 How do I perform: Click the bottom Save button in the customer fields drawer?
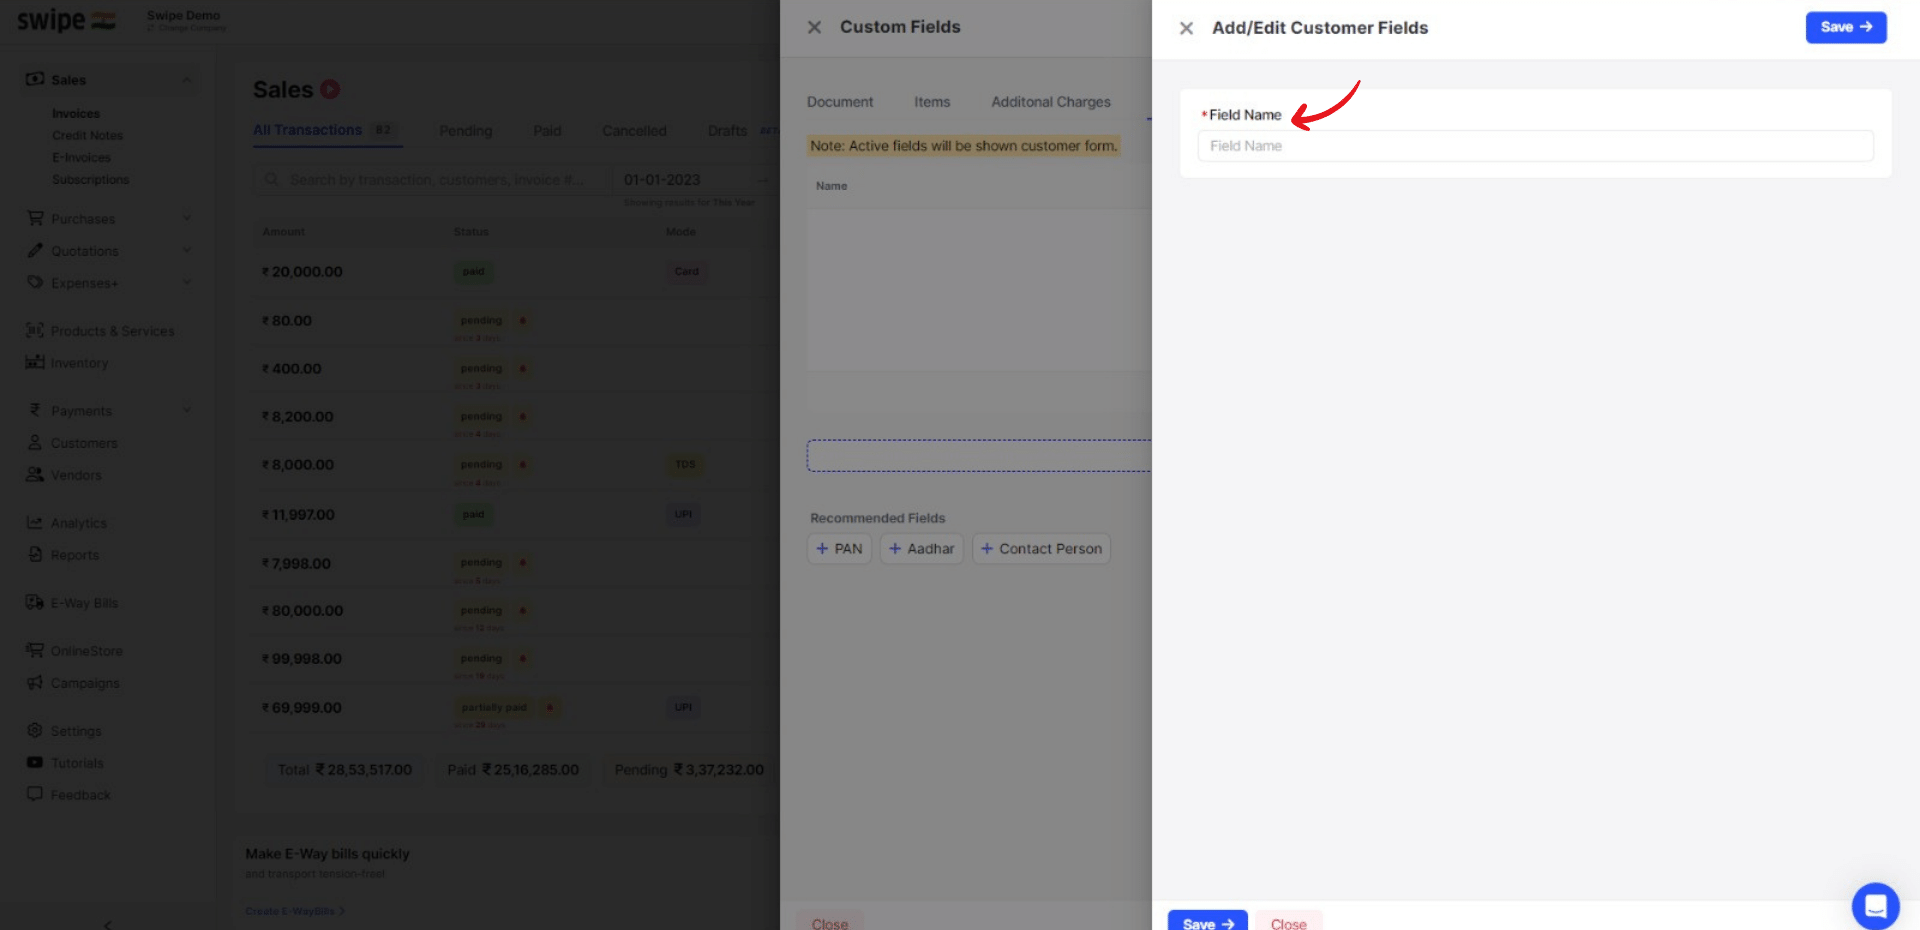(x=1208, y=922)
